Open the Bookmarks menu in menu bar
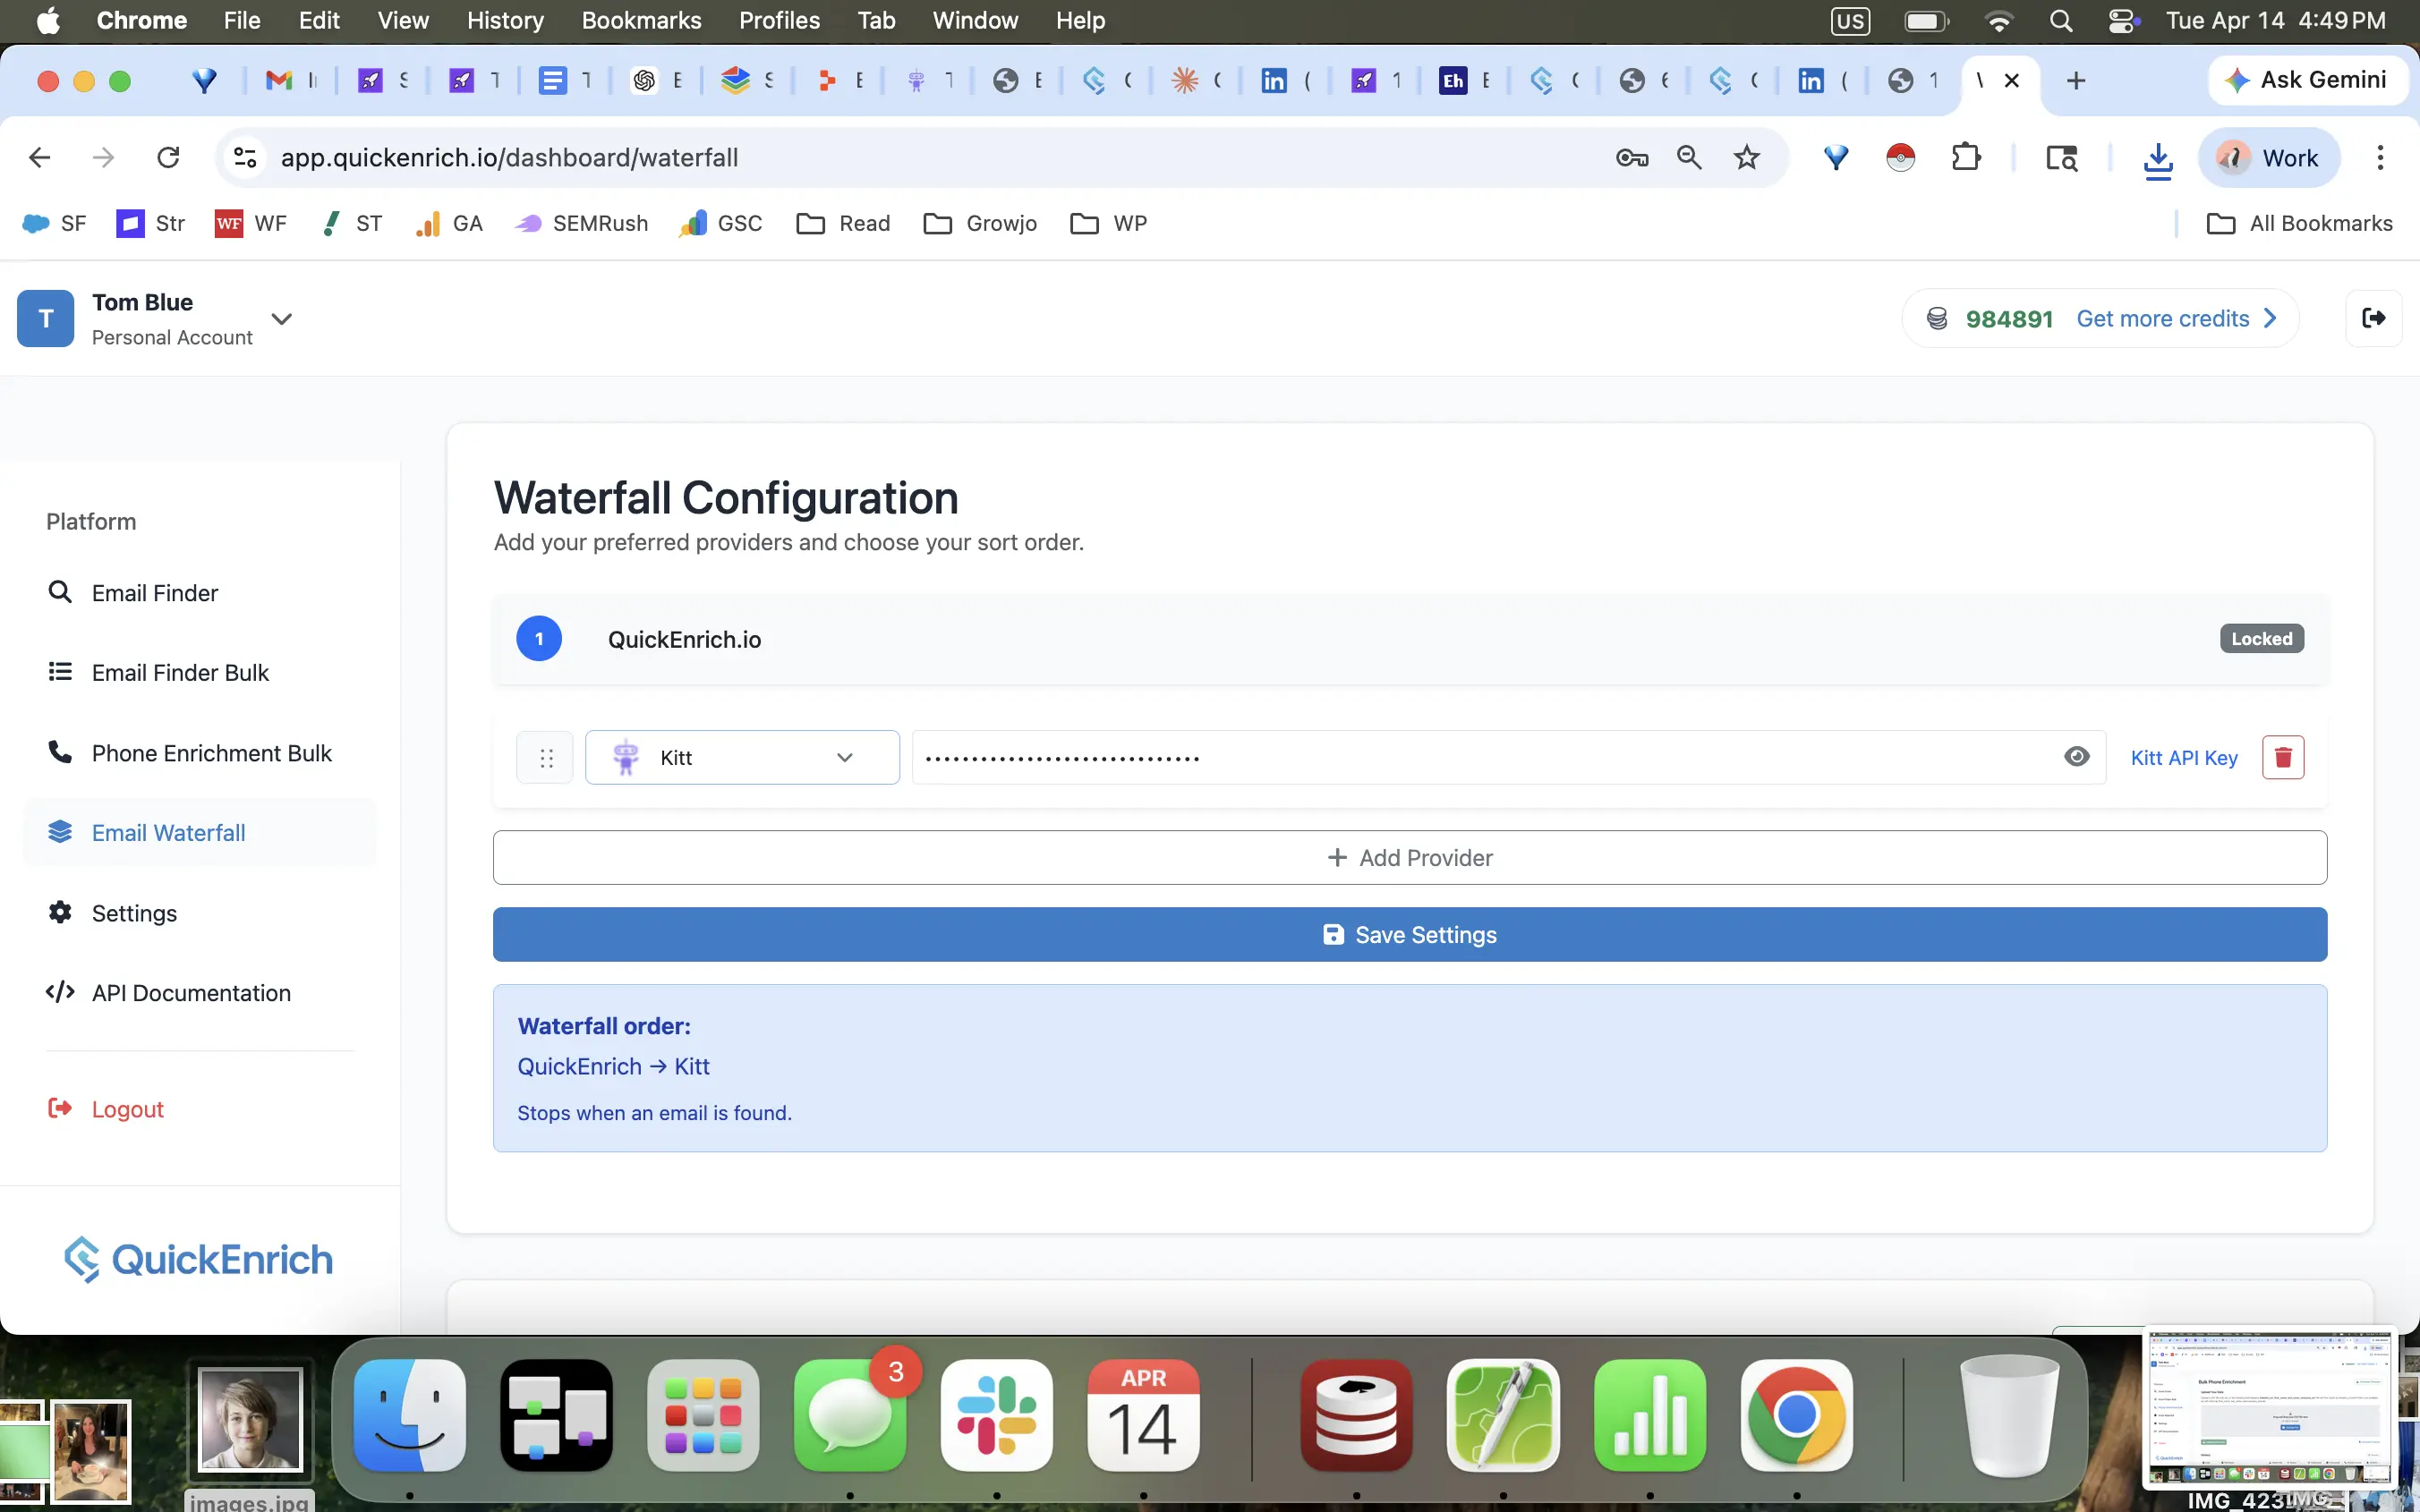The width and height of the screenshot is (2420, 1512). [x=641, y=21]
